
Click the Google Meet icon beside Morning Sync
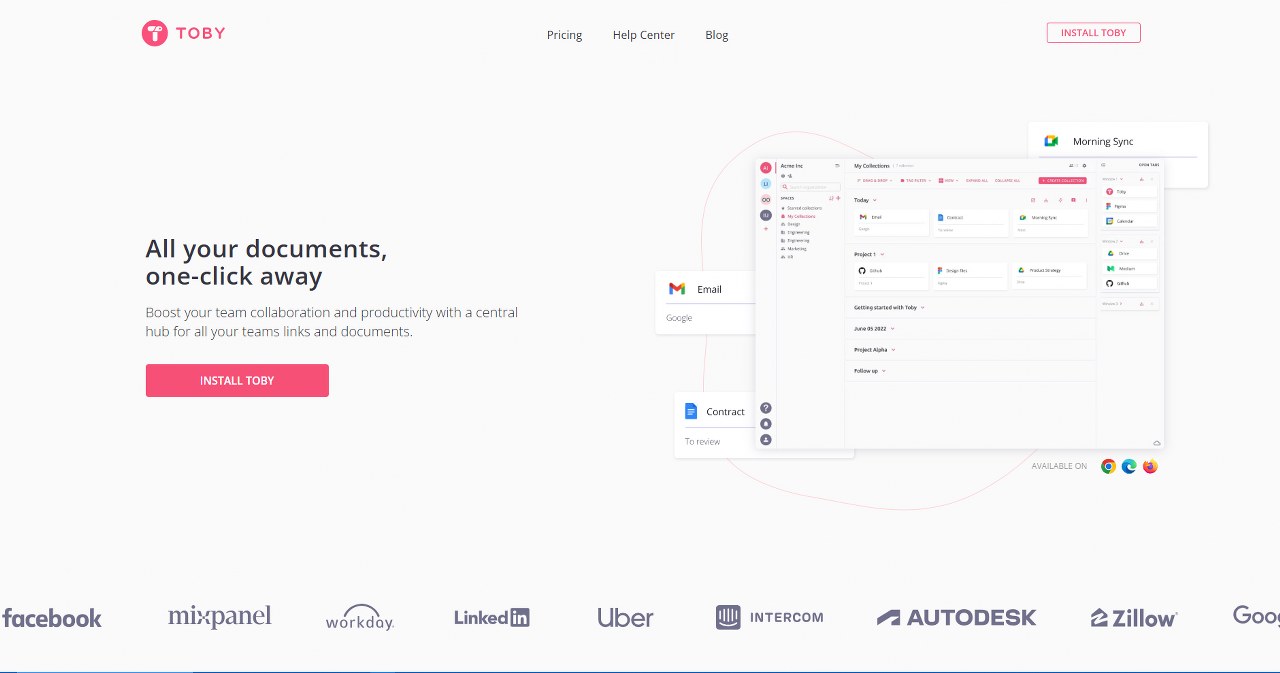click(x=1051, y=141)
